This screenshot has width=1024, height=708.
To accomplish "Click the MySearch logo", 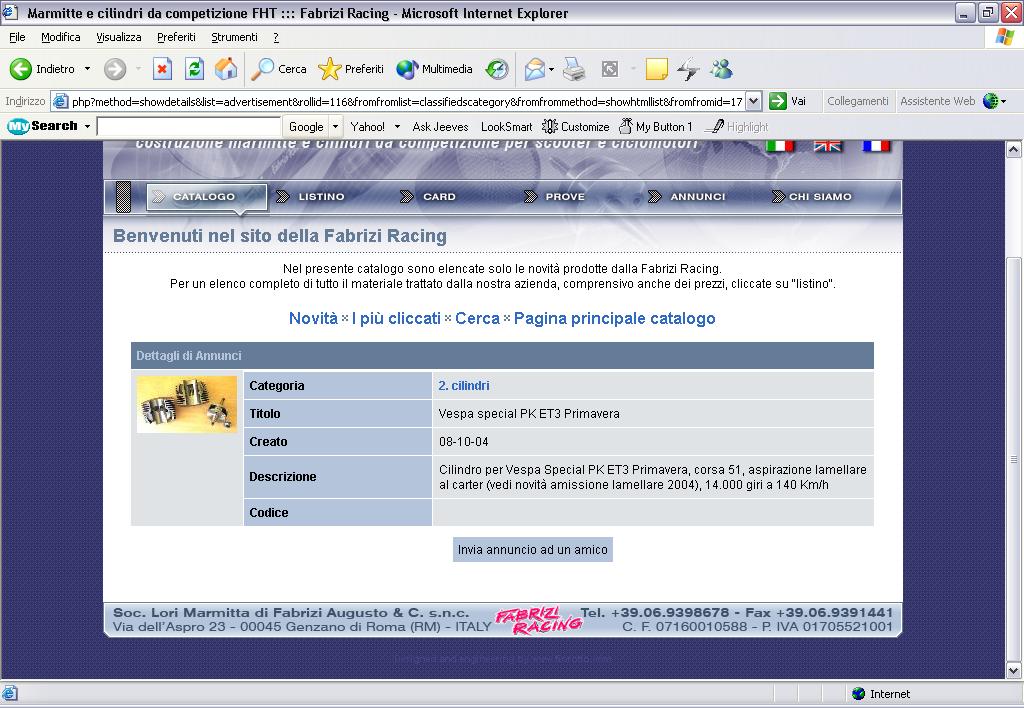I will click(x=42, y=126).
